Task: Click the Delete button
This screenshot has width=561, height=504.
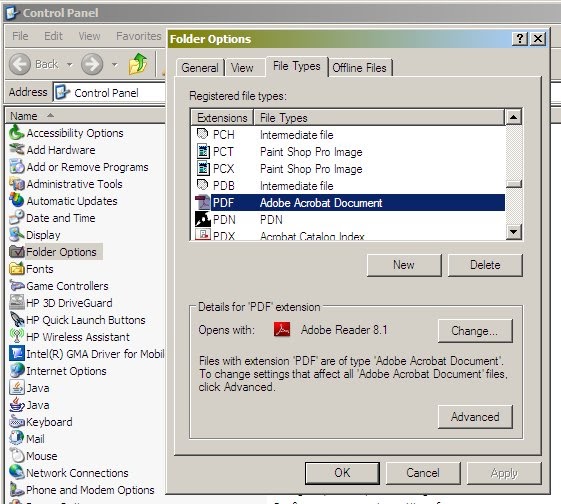Action: click(485, 265)
